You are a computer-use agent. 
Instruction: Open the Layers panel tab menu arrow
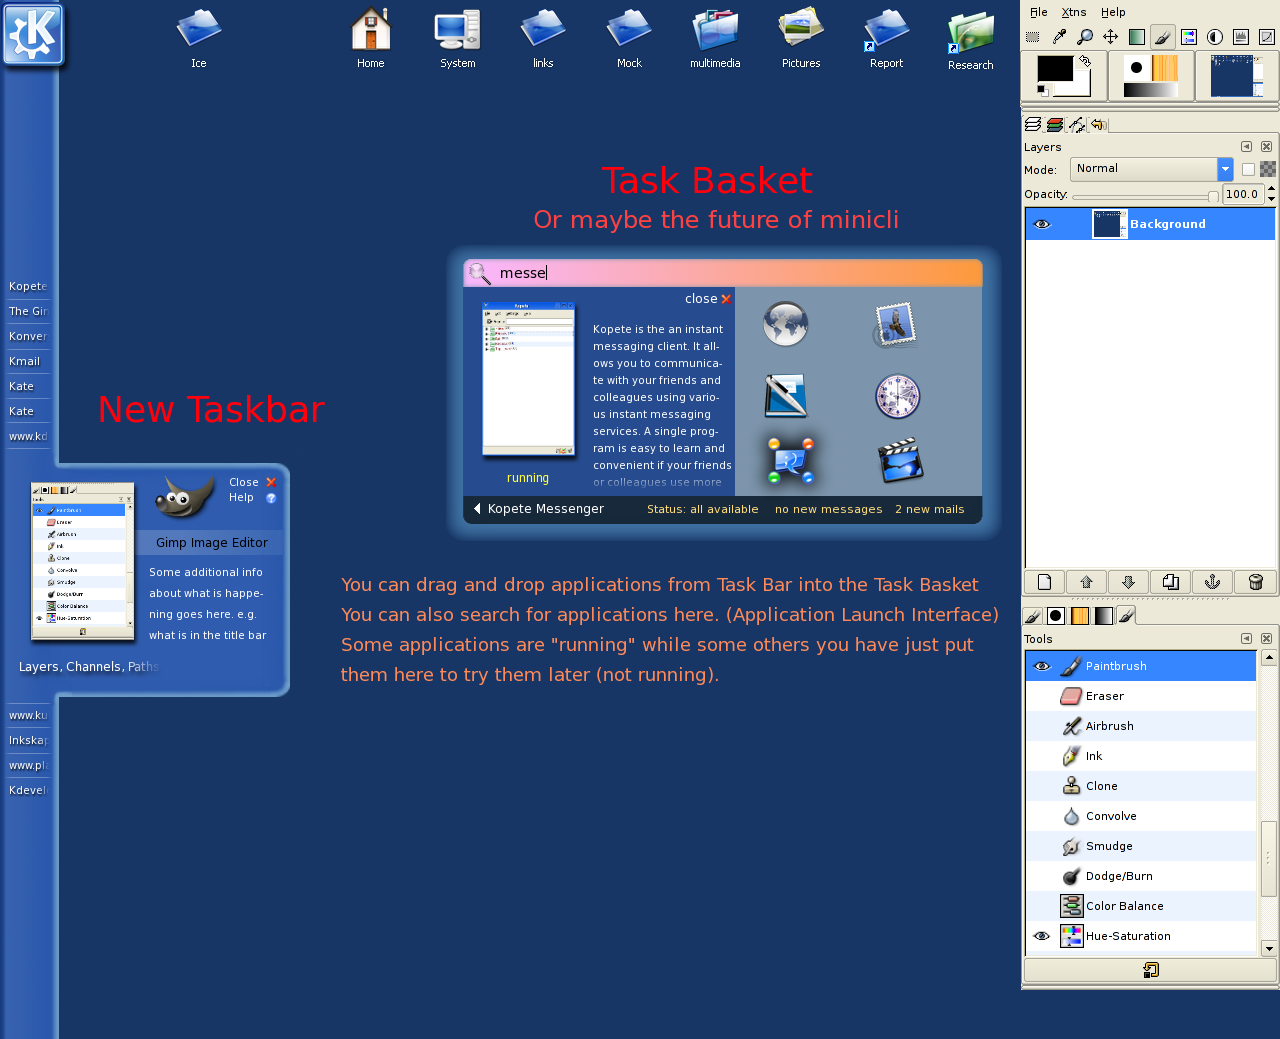tap(1246, 146)
